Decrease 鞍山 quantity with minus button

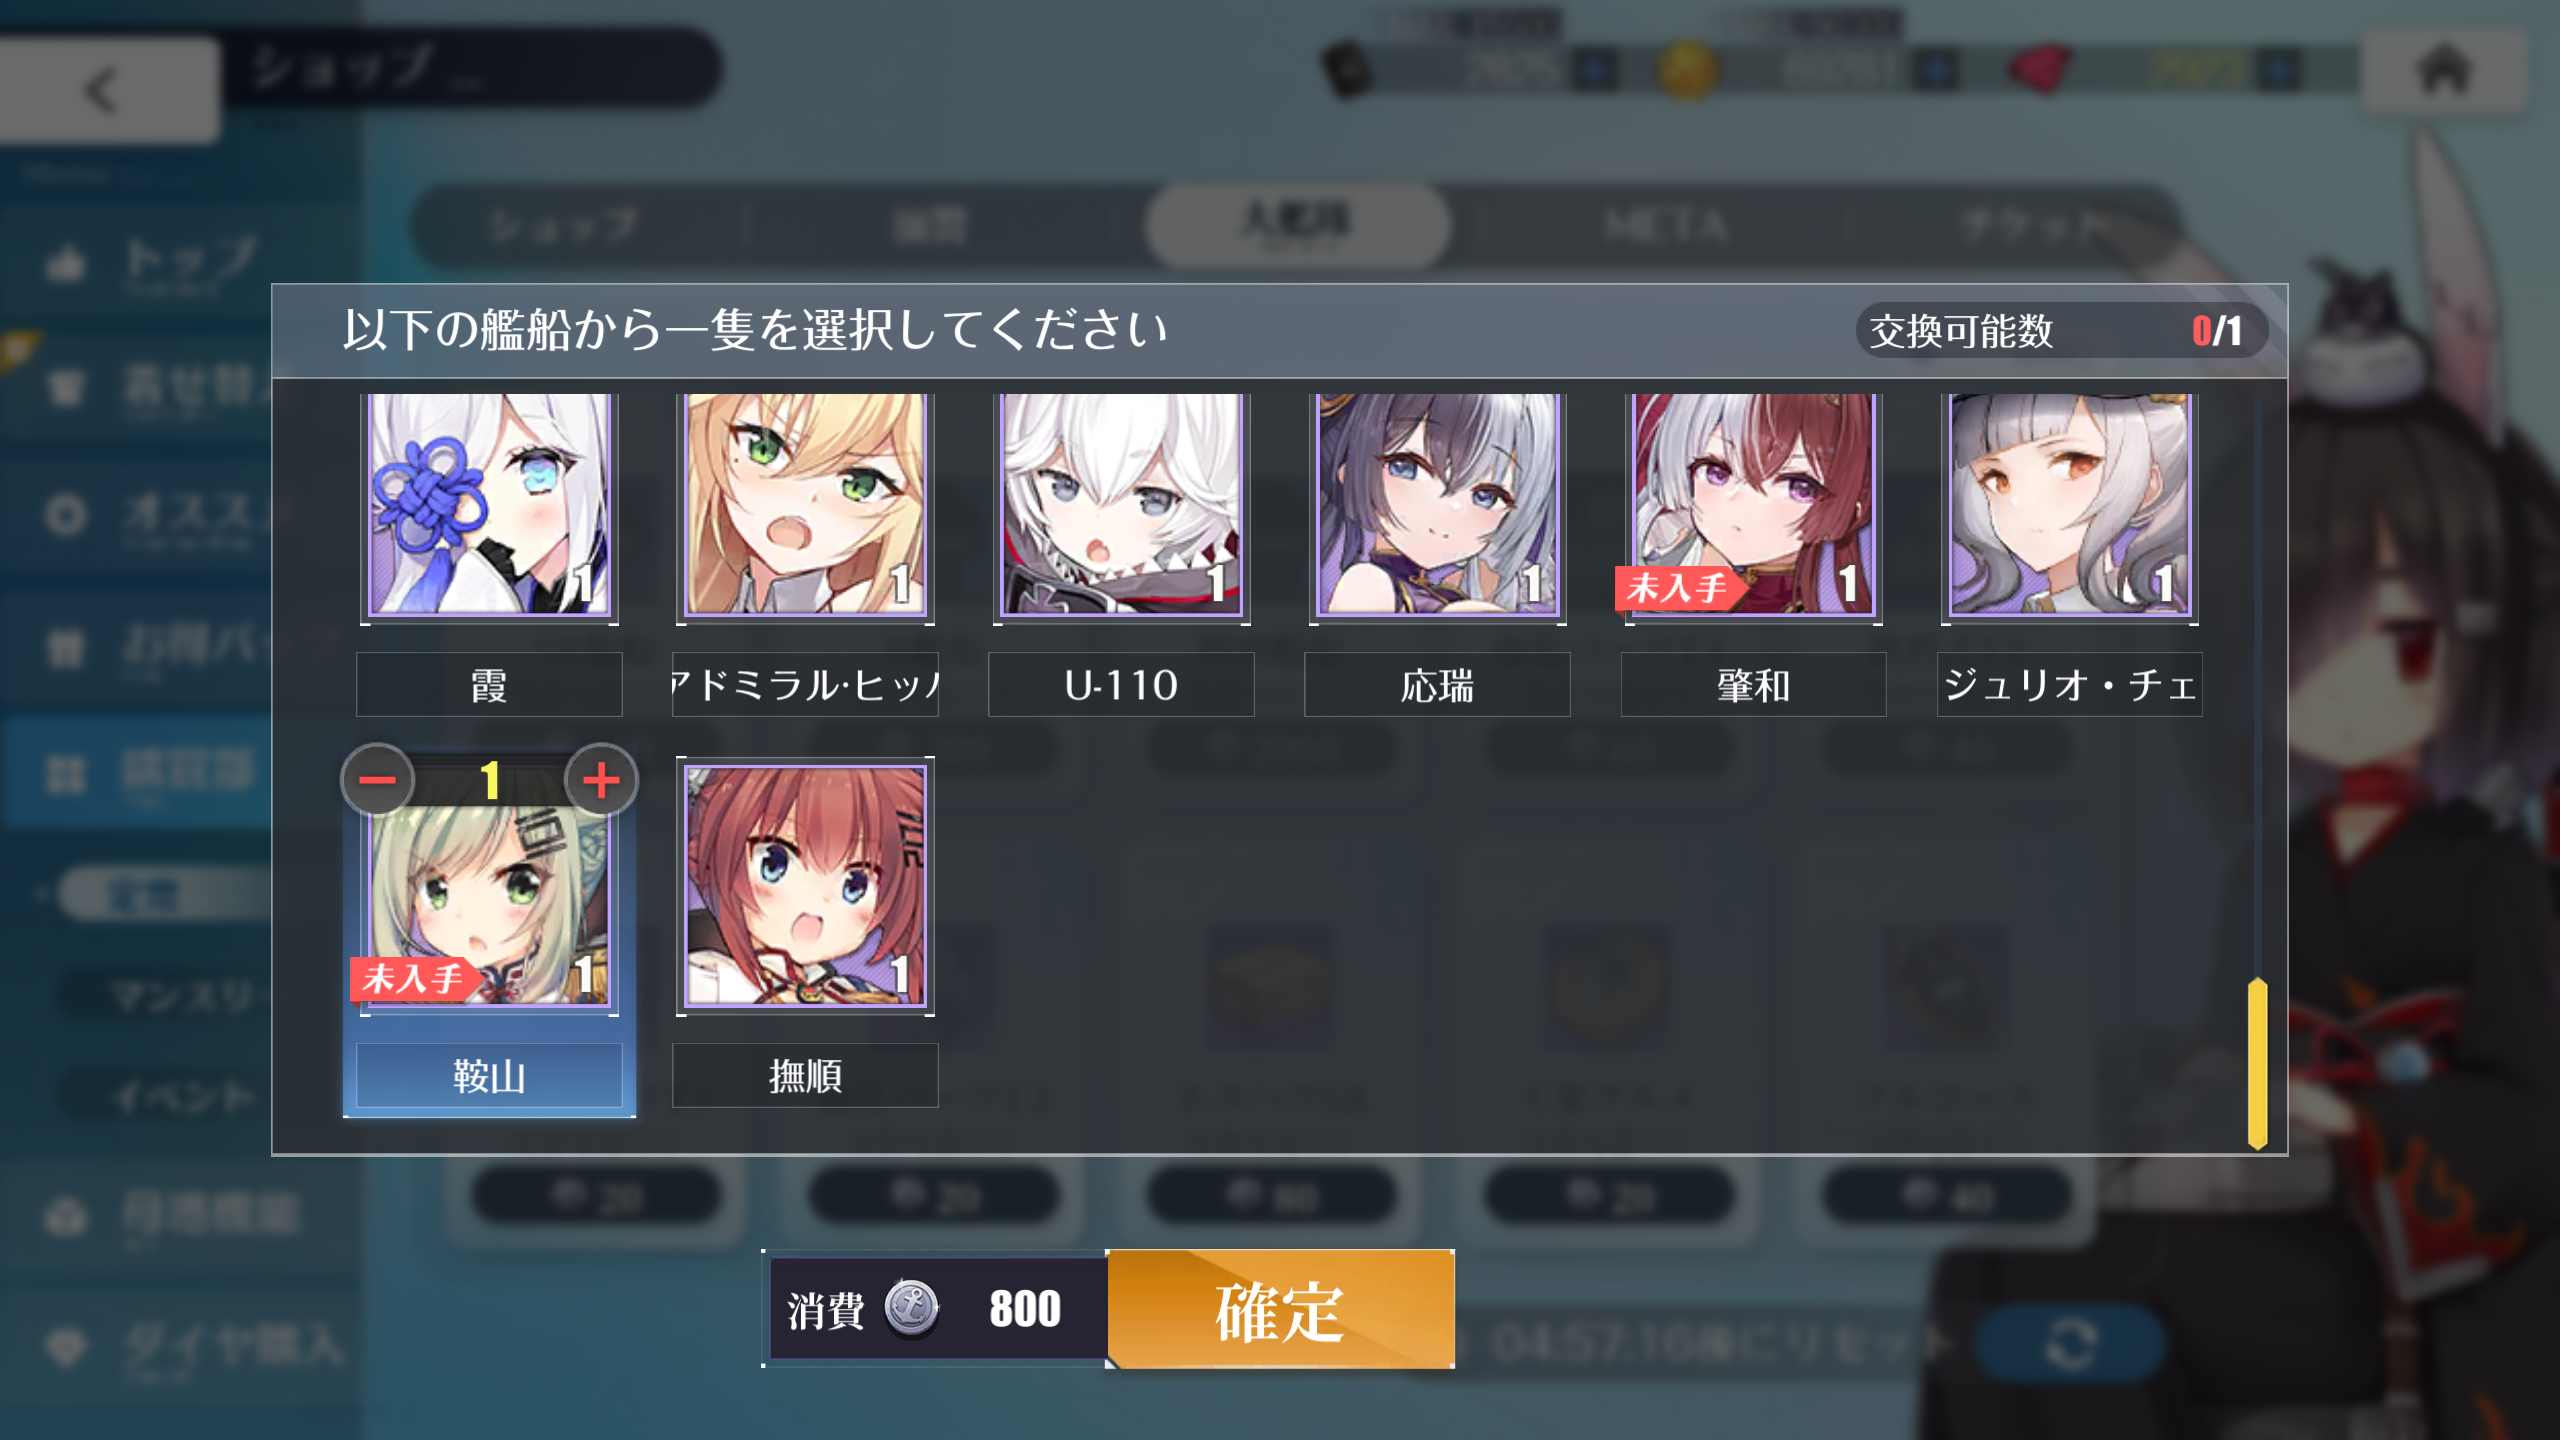377,780
